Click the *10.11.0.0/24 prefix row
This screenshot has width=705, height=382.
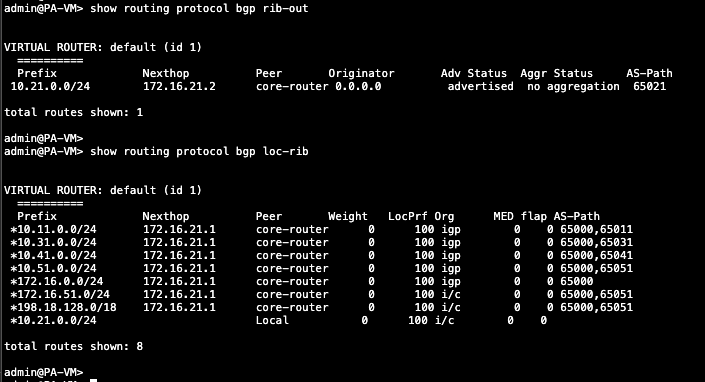[321, 229]
